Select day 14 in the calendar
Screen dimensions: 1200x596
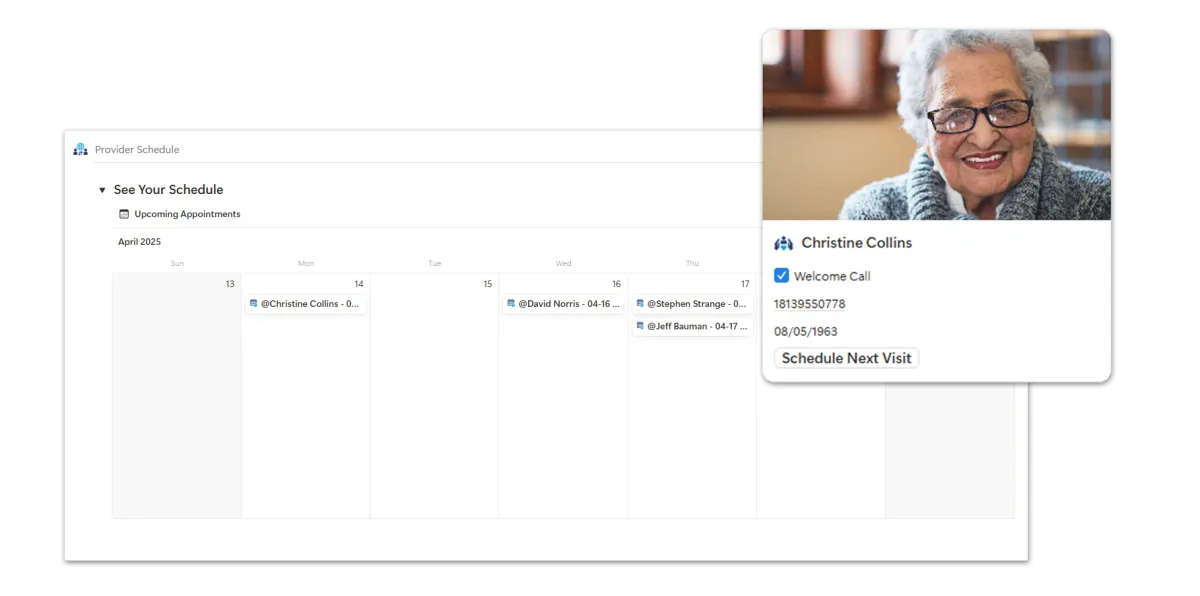[359, 284]
